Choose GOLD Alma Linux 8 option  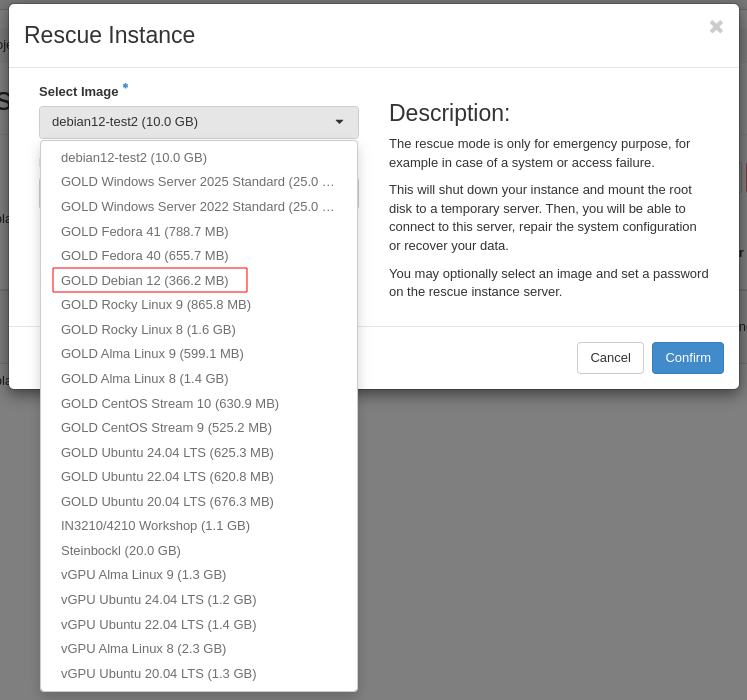199,379
